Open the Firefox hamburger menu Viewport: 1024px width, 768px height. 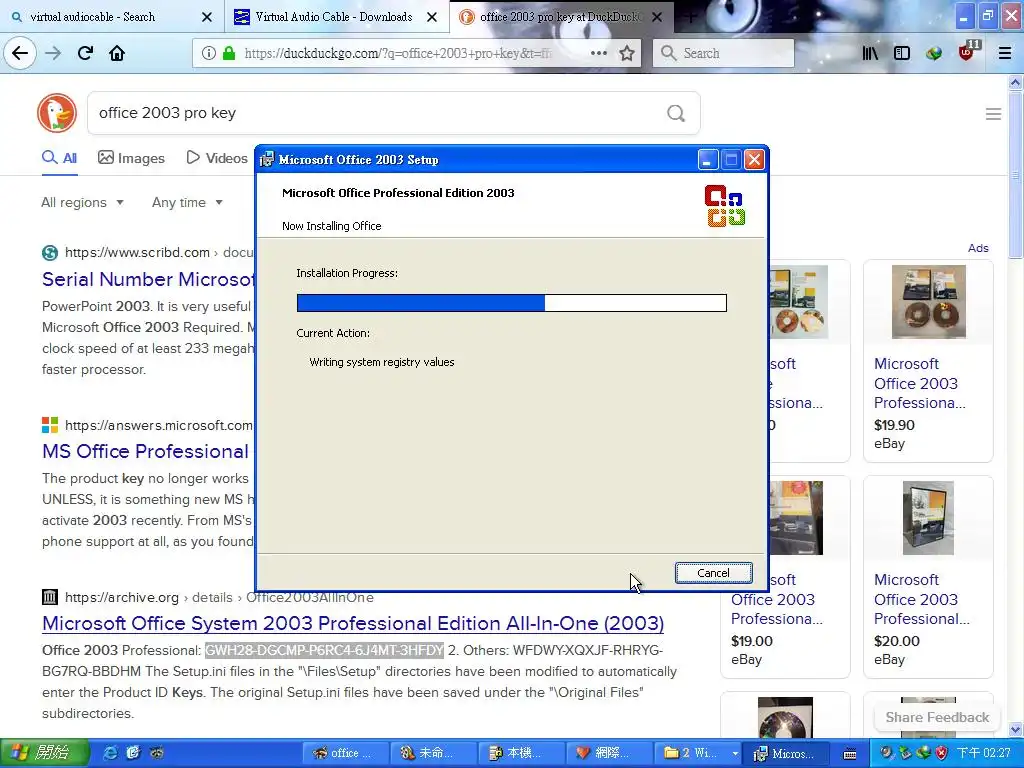tap(1005, 53)
